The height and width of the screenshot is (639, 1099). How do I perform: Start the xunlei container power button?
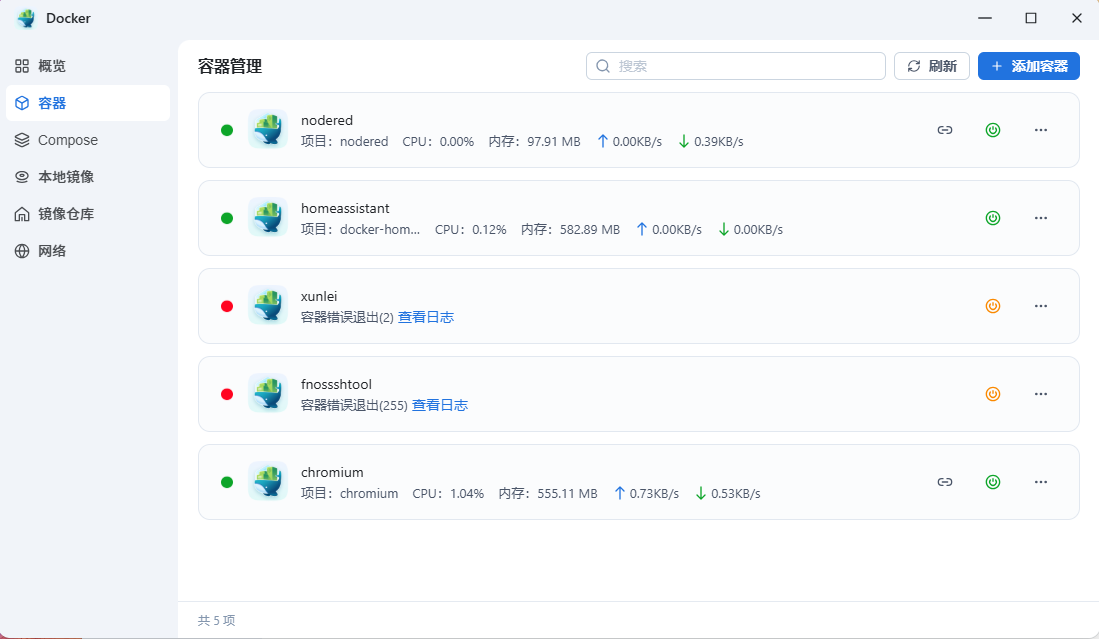click(992, 305)
